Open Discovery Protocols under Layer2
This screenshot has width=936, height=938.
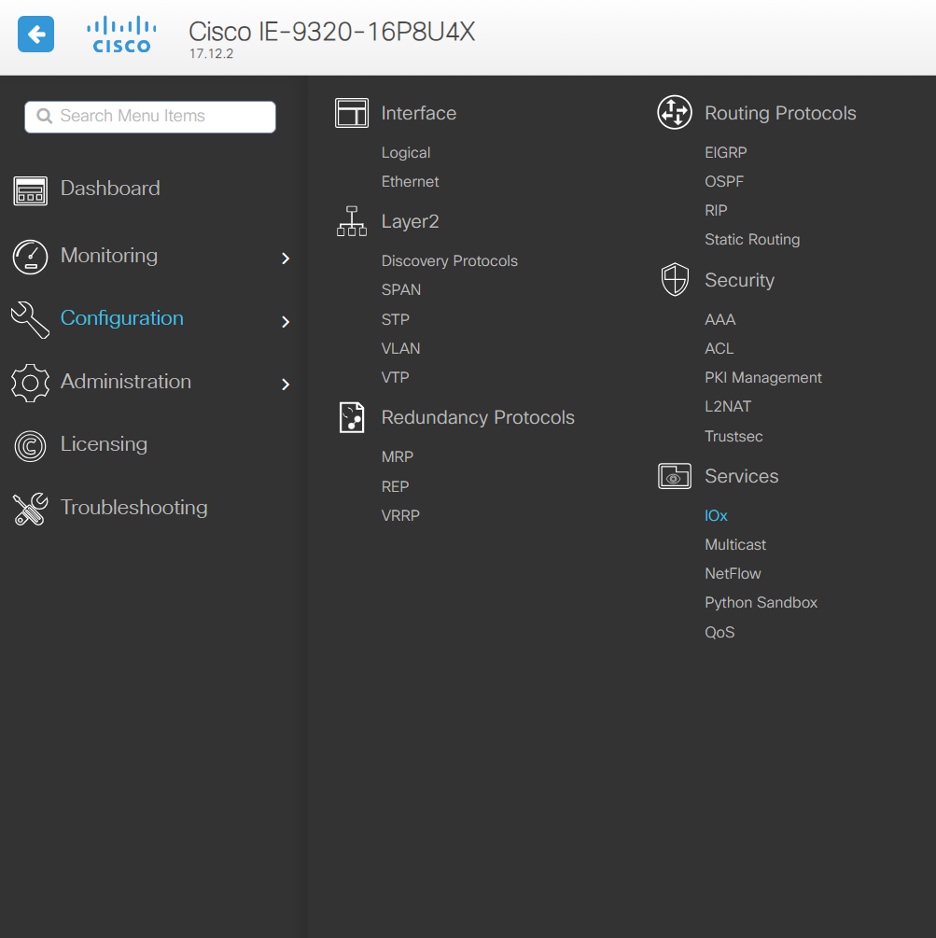[450, 261]
